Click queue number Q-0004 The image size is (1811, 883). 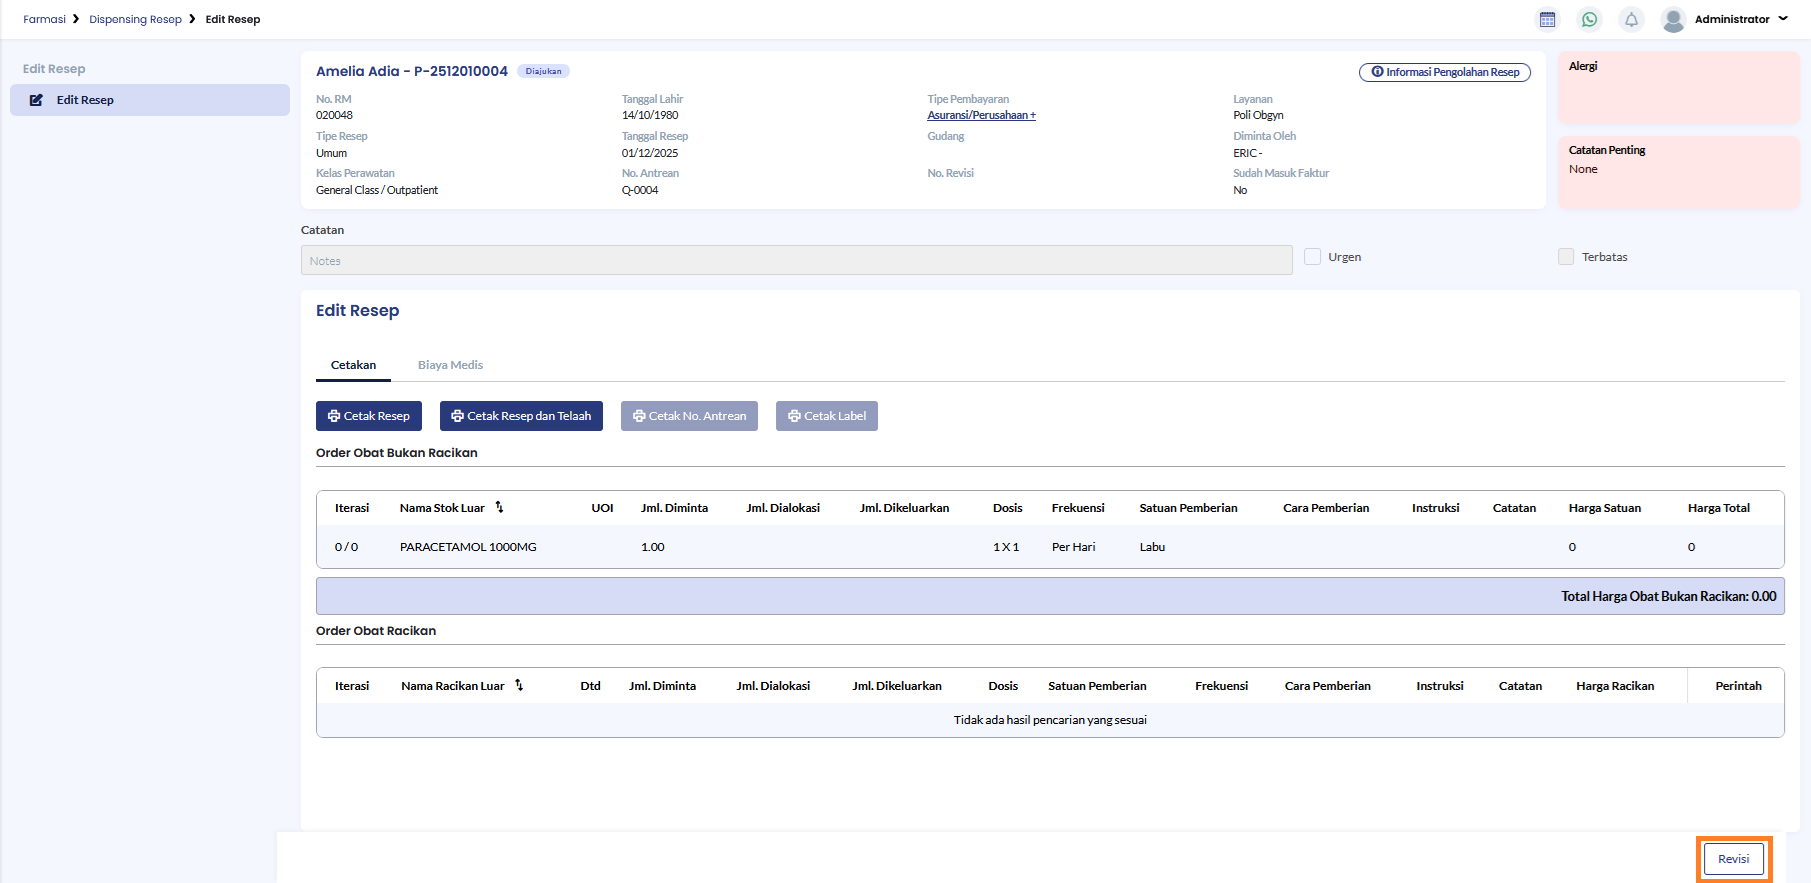click(640, 190)
